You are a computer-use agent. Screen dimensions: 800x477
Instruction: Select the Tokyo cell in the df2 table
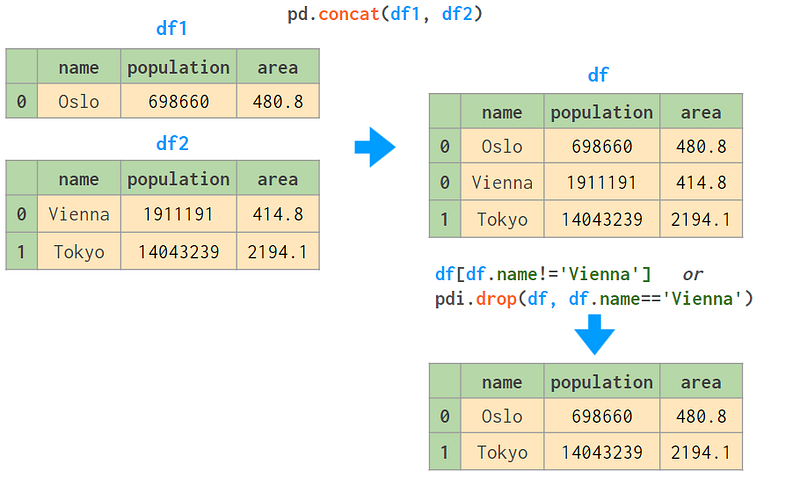[x=79, y=252]
